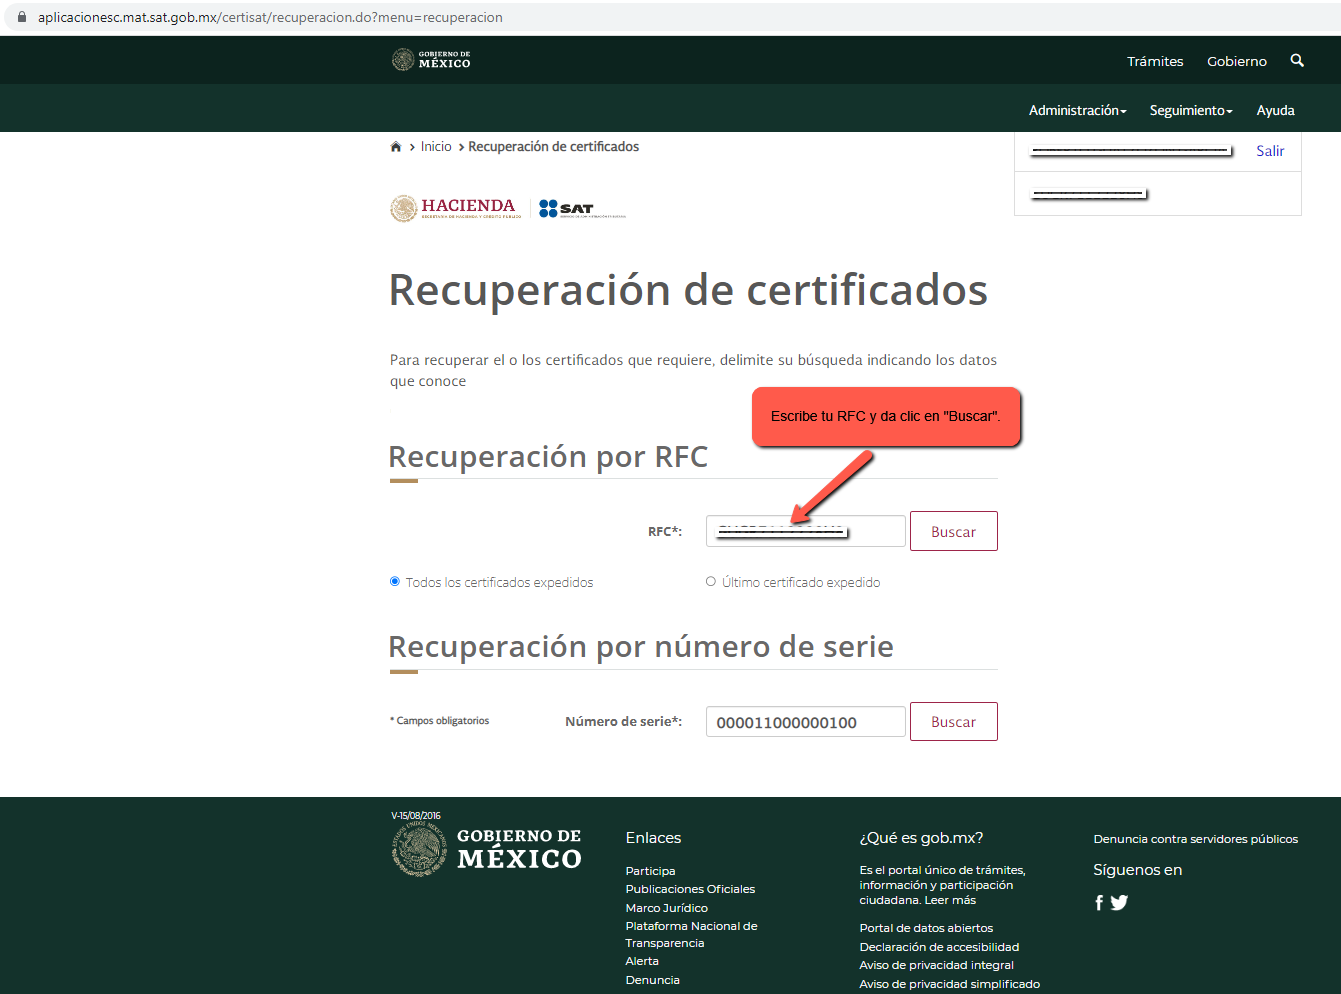Open the Twitter icon in footer
1341x994 pixels.
coord(1119,903)
